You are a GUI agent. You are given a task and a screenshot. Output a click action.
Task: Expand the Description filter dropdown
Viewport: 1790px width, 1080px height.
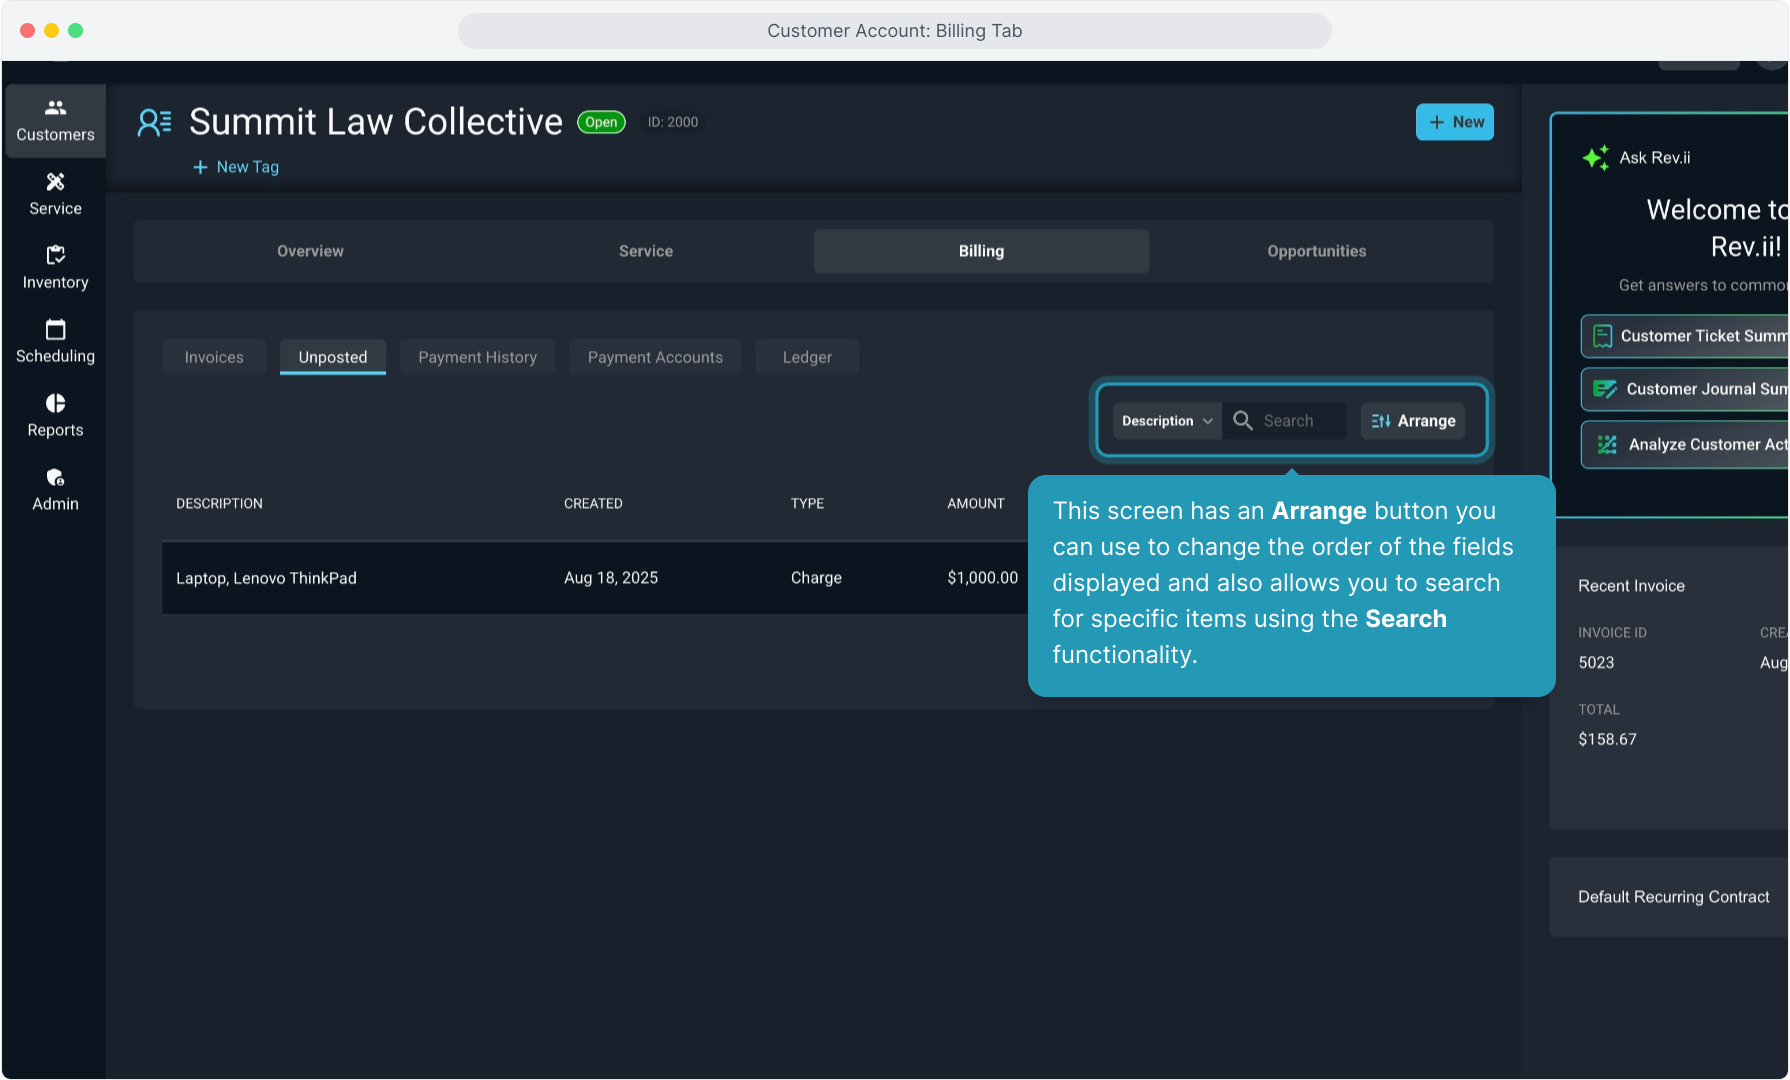[x=1166, y=421]
